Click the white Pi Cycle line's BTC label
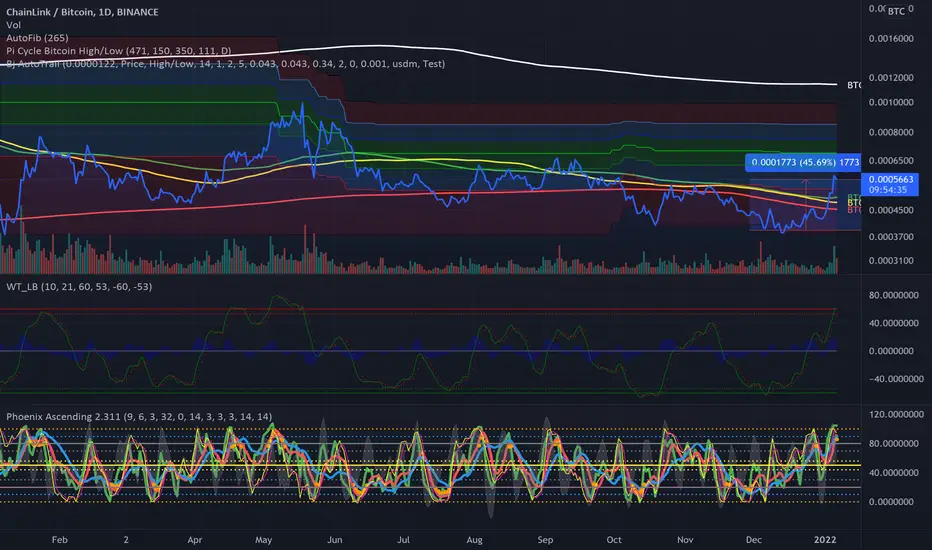 click(x=854, y=85)
